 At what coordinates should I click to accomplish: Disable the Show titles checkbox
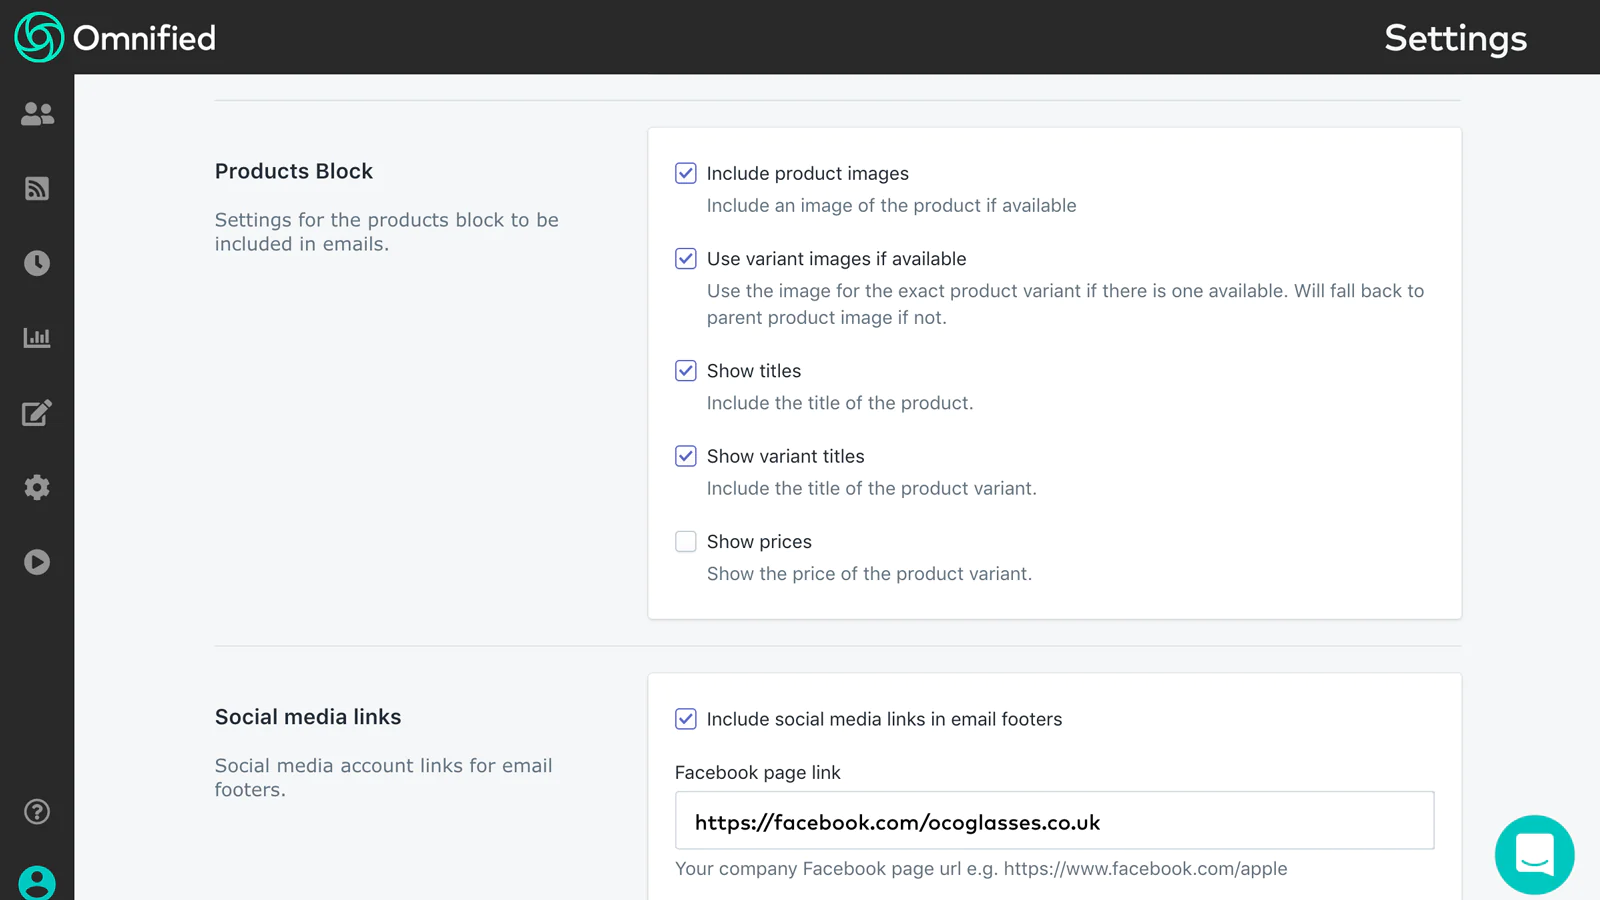pyautogui.click(x=686, y=371)
